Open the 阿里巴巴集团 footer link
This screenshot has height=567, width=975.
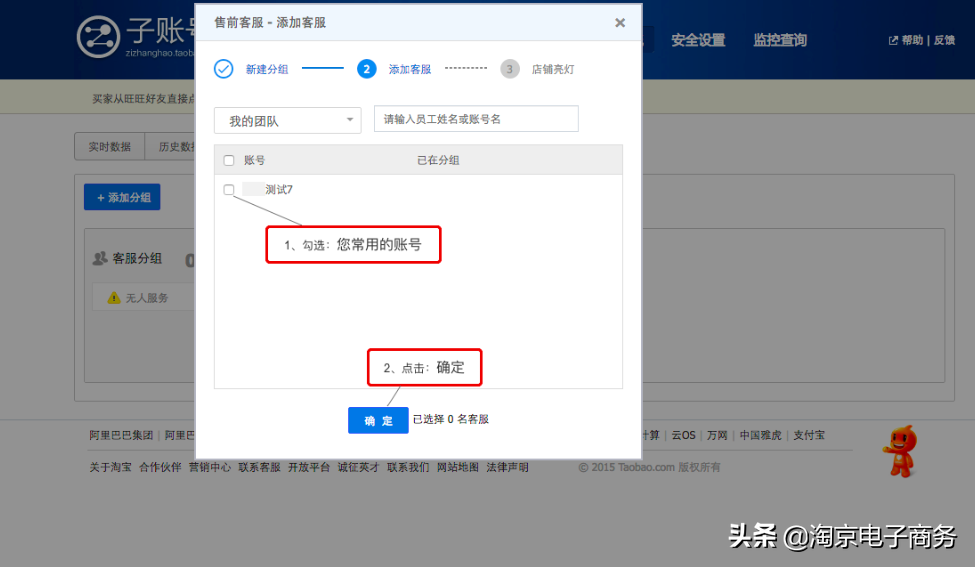(x=121, y=435)
